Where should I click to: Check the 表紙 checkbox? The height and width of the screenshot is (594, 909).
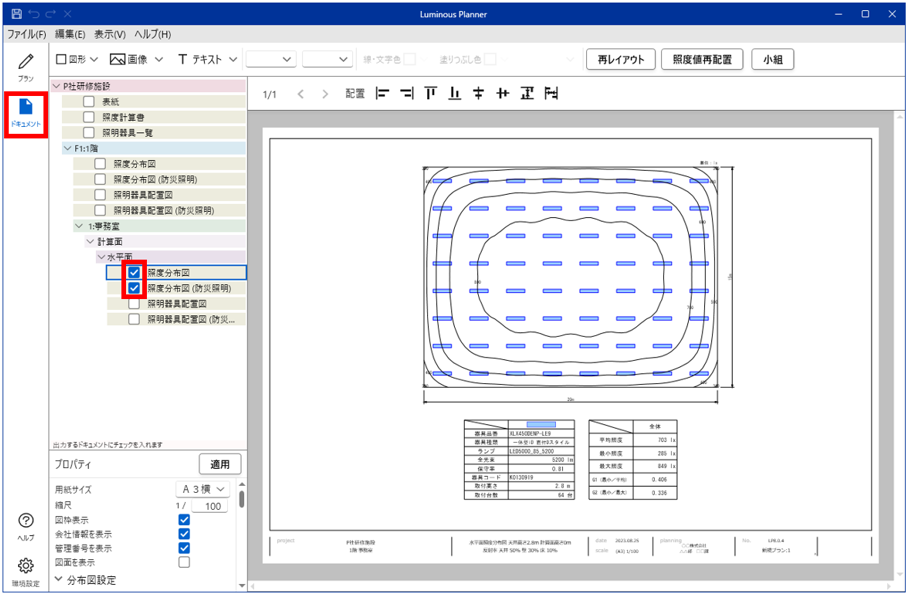point(89,102)
